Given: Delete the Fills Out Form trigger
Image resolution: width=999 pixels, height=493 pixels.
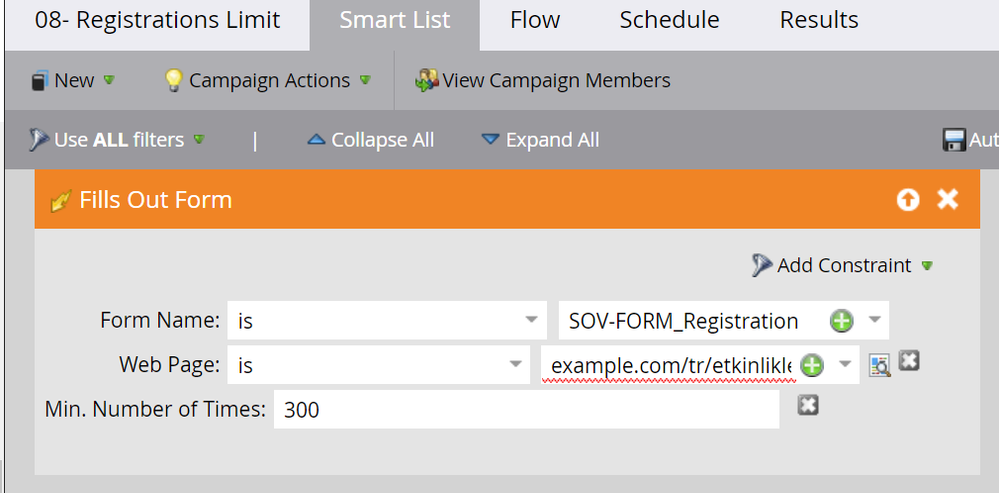Looking at the screenshot, I should click(947, 200).
